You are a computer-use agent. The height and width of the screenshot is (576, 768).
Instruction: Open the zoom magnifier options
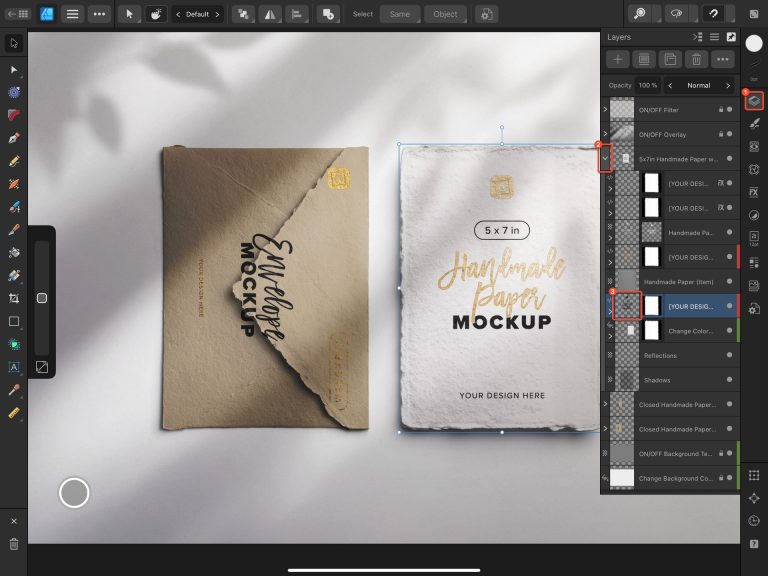[x=640, y=14]
